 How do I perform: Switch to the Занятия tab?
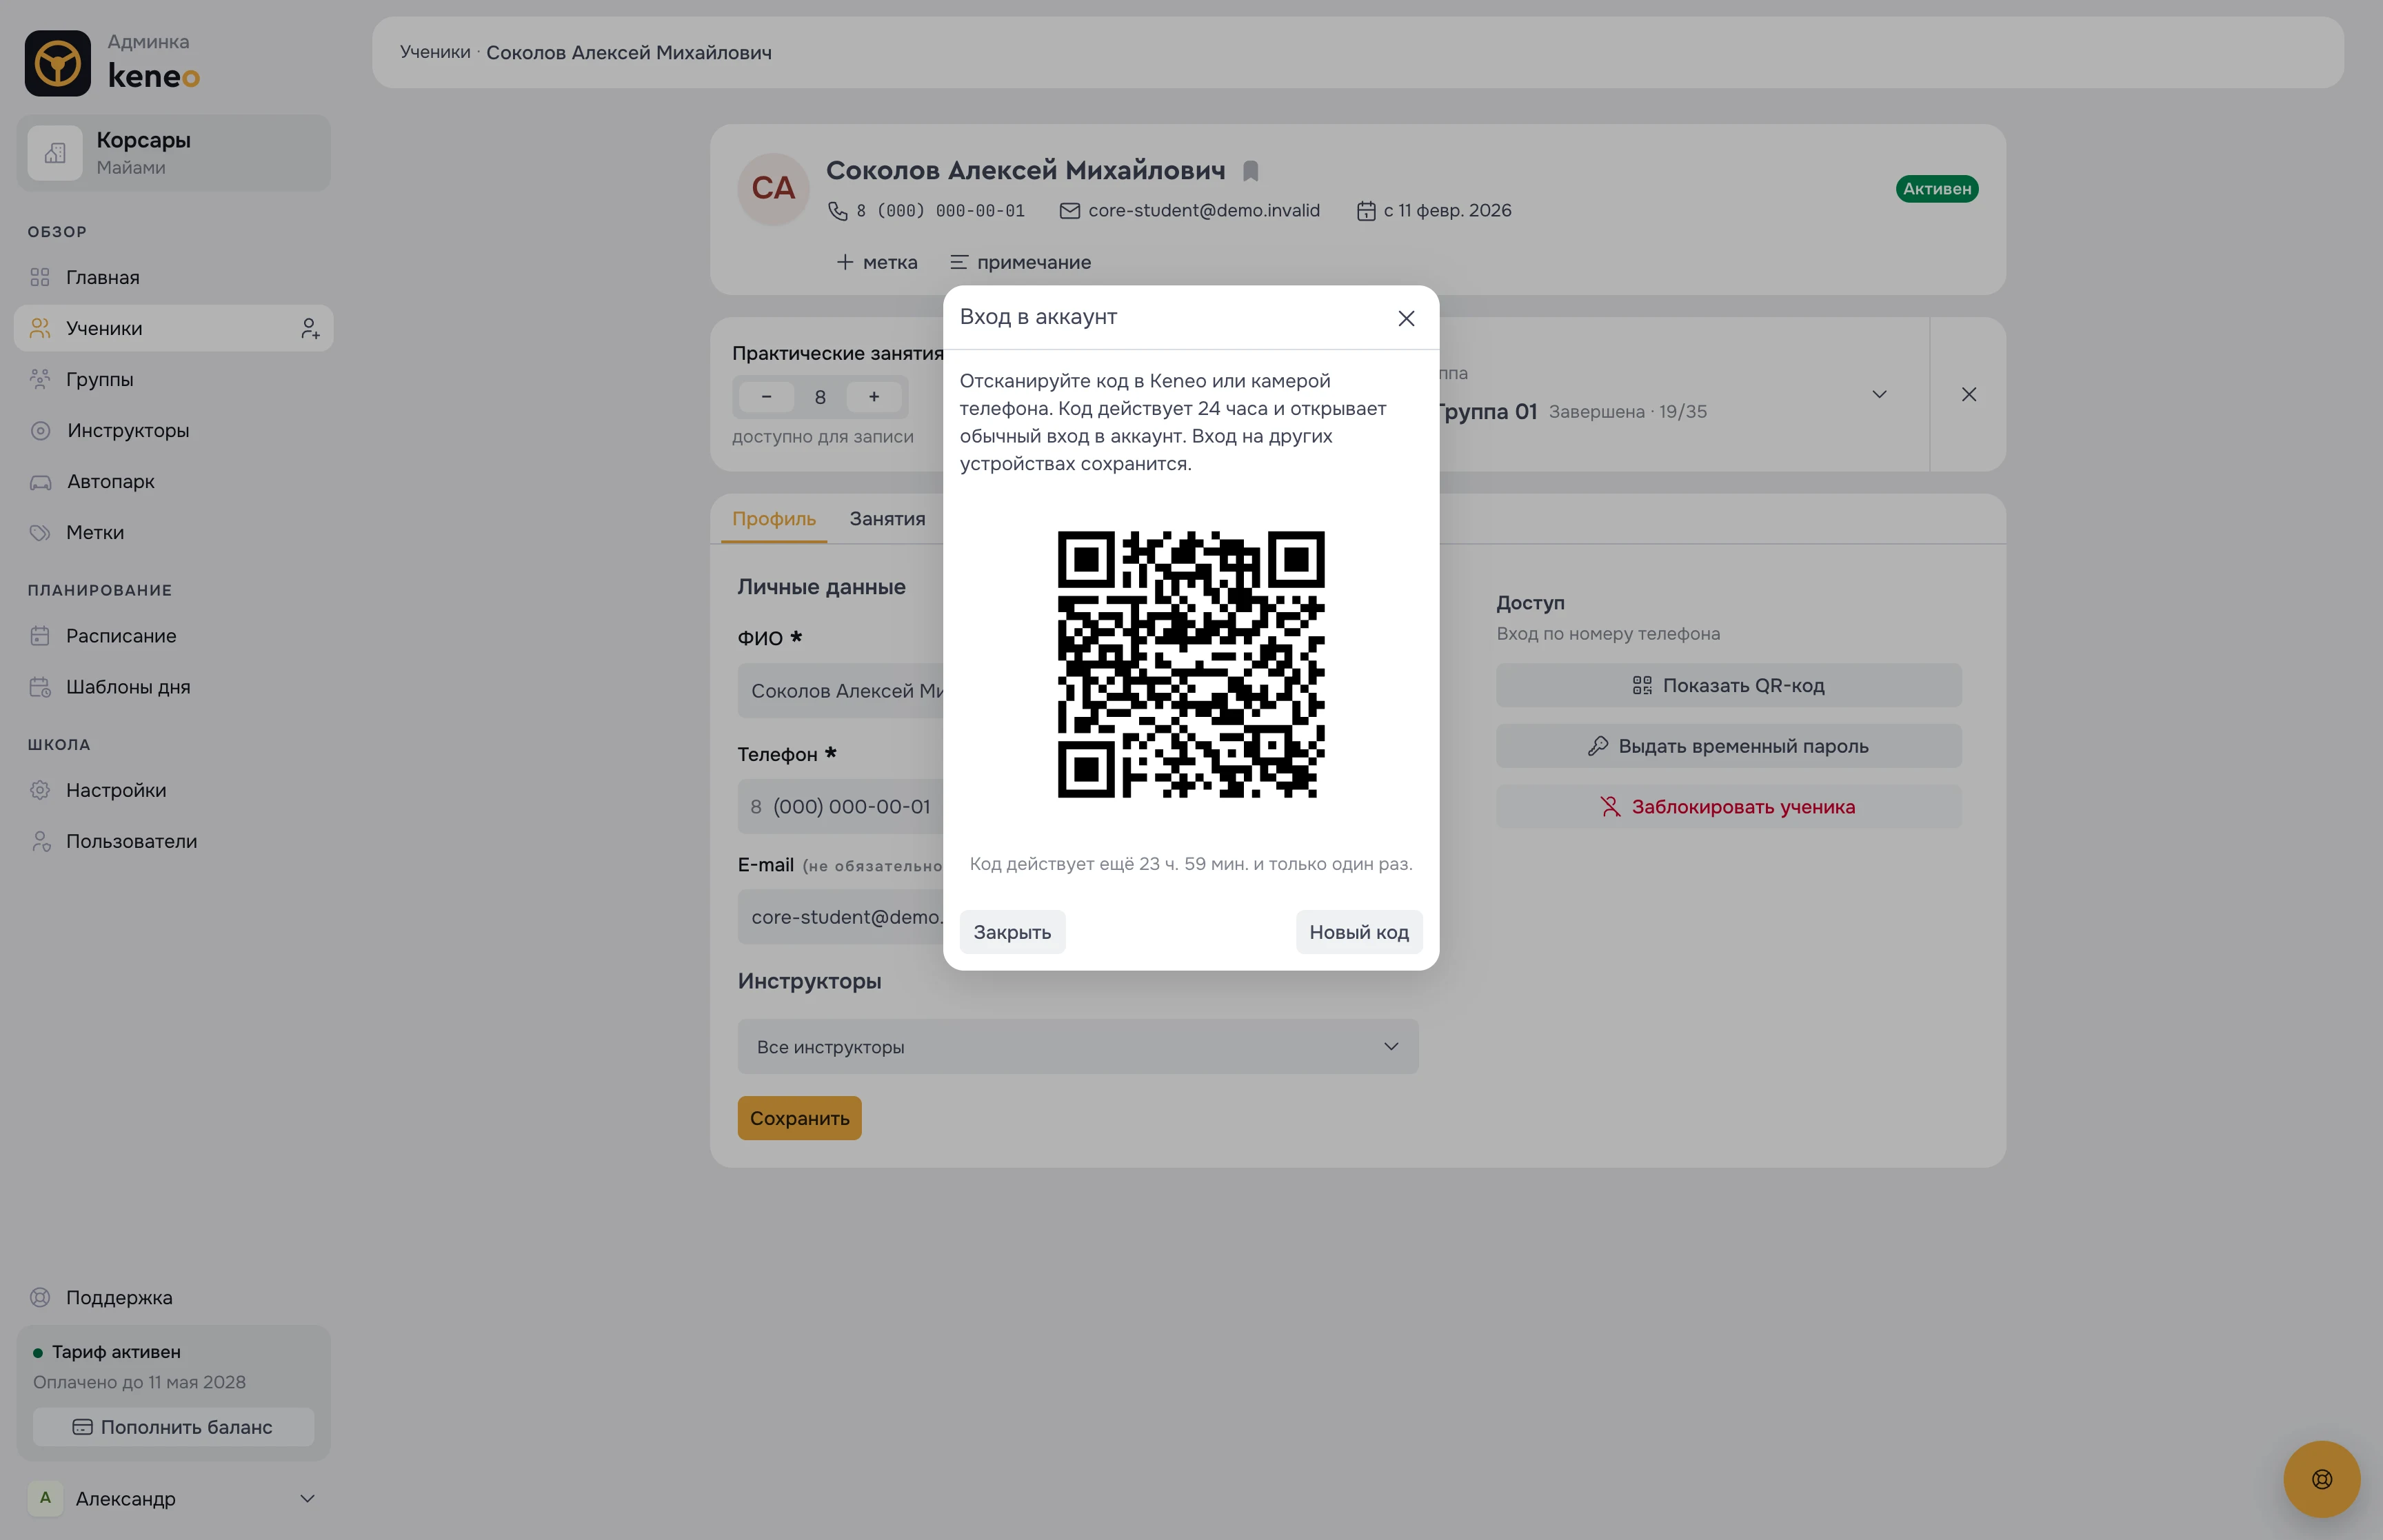888,518
